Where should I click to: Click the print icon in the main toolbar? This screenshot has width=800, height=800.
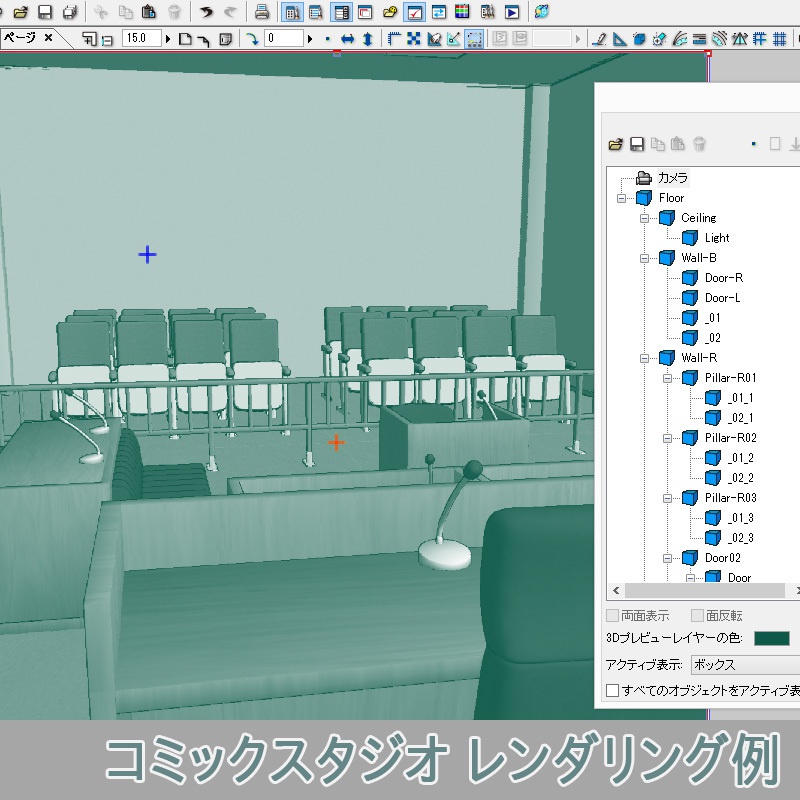pos(260,13)
